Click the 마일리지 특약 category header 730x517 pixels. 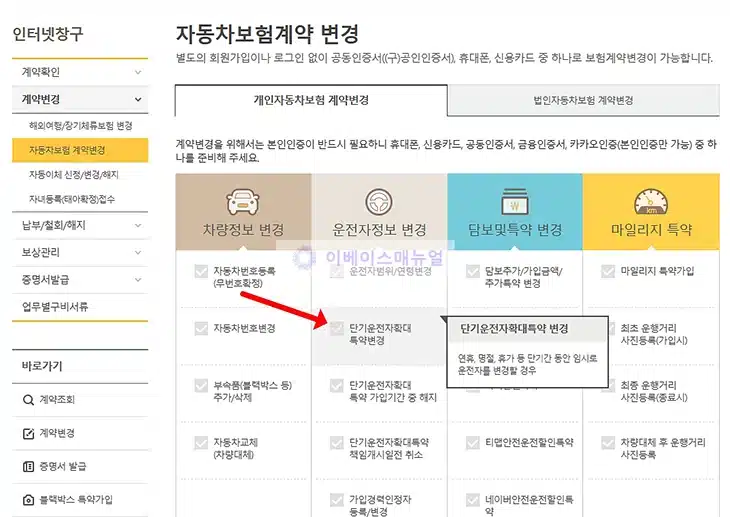(x=651, y=212)
